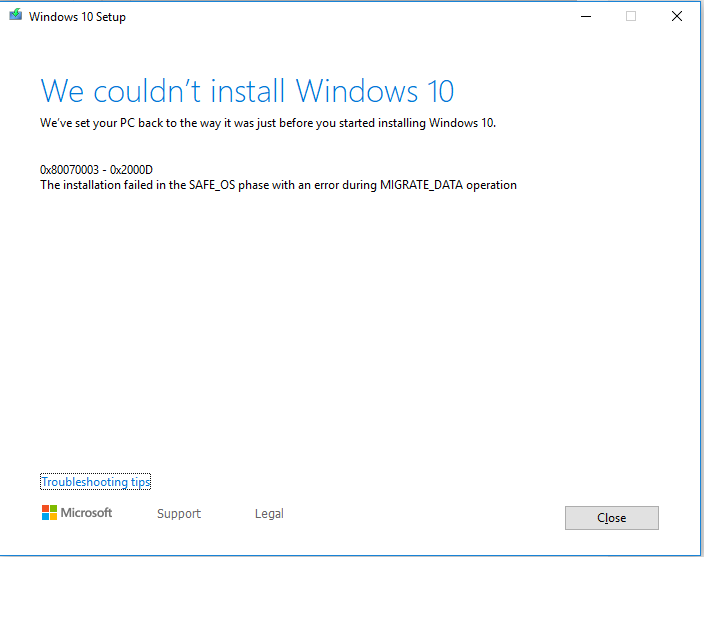Click the error code 0x80070003 - 0x2000D

pyautogui.click(x=96, y=170)
